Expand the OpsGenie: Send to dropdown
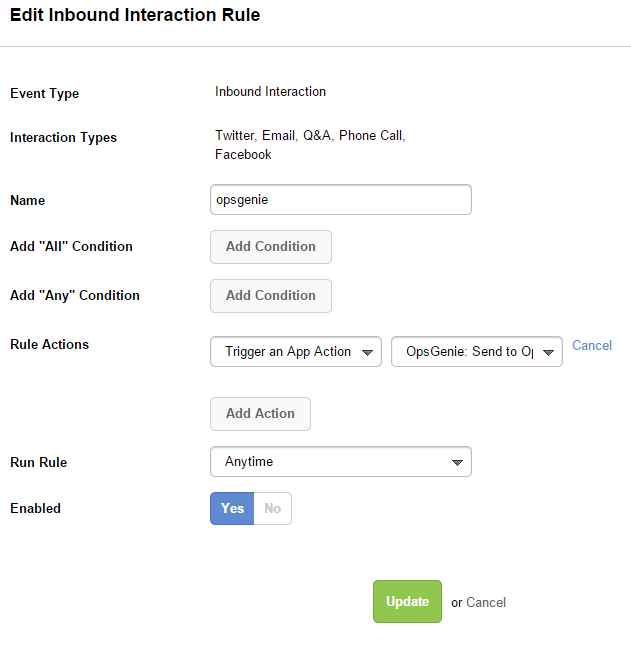The height and width of the screenshot is (645, 631). click(477, 352)
